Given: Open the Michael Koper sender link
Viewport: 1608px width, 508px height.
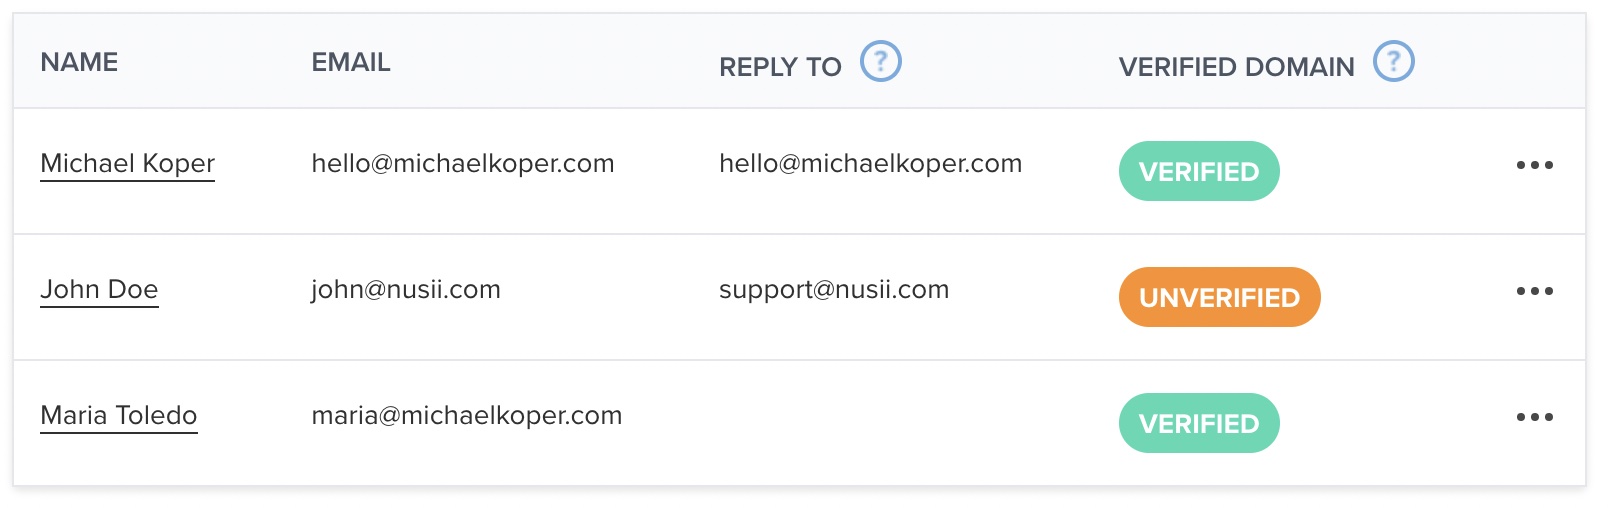Looking at the screenshot, I should [x=127, y=164].
